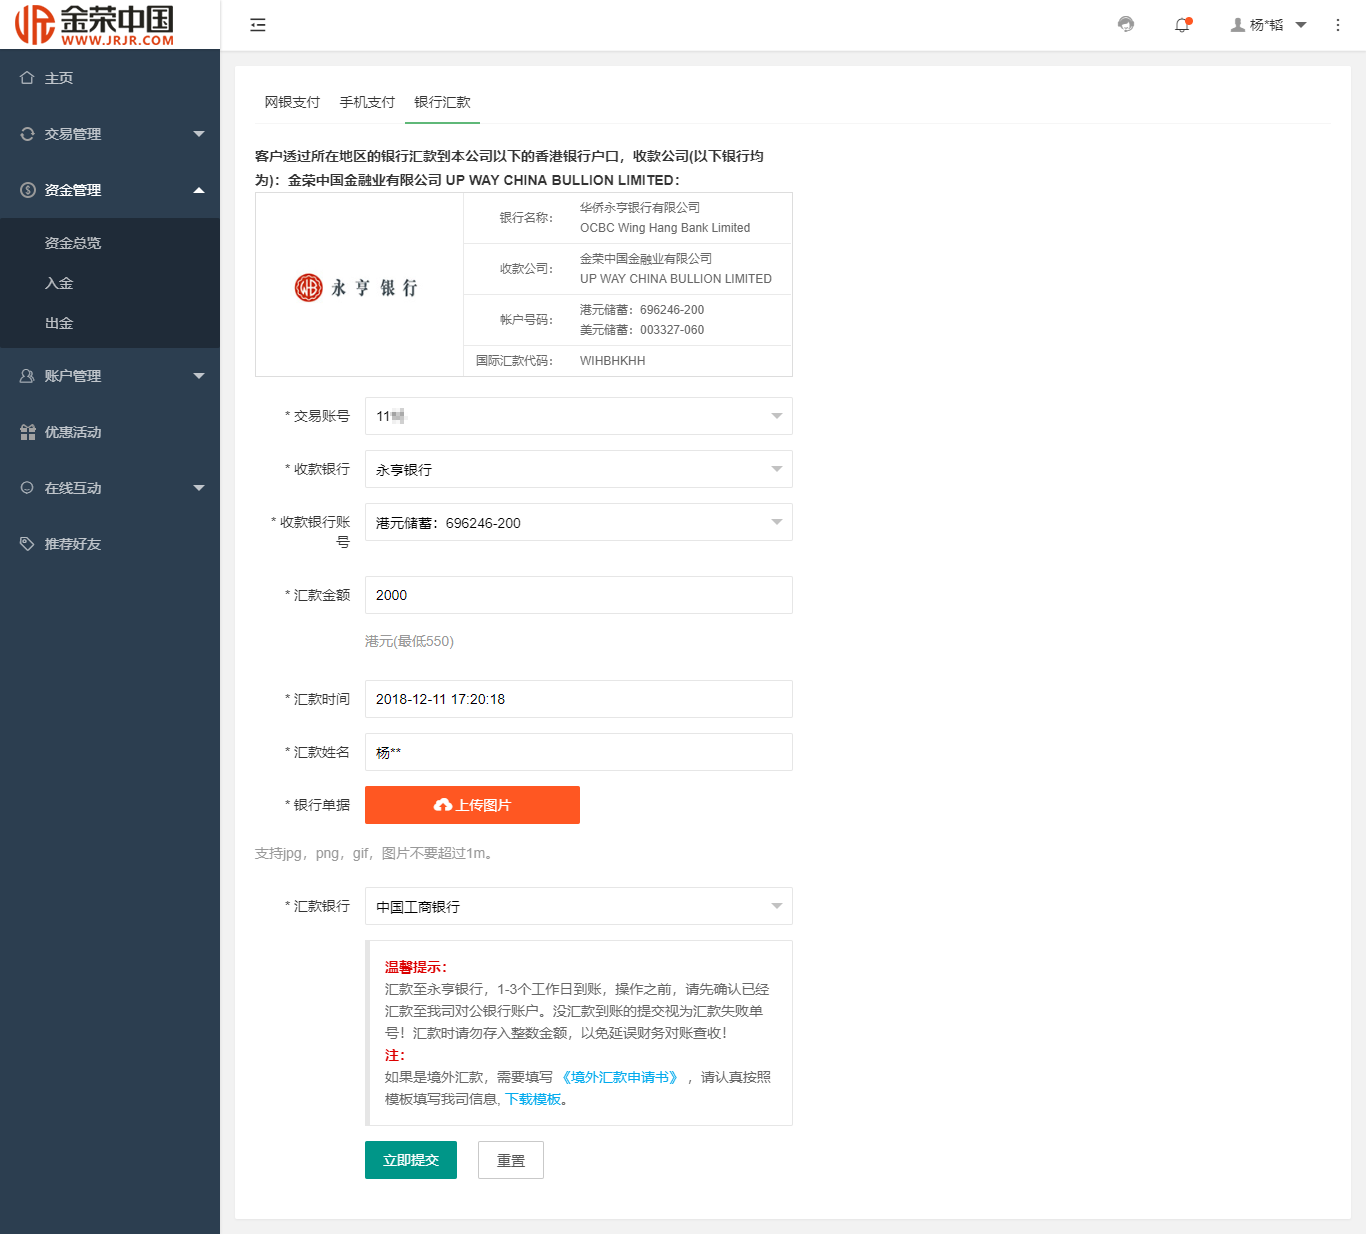Toggle the sidebar collapse icon

258,25
